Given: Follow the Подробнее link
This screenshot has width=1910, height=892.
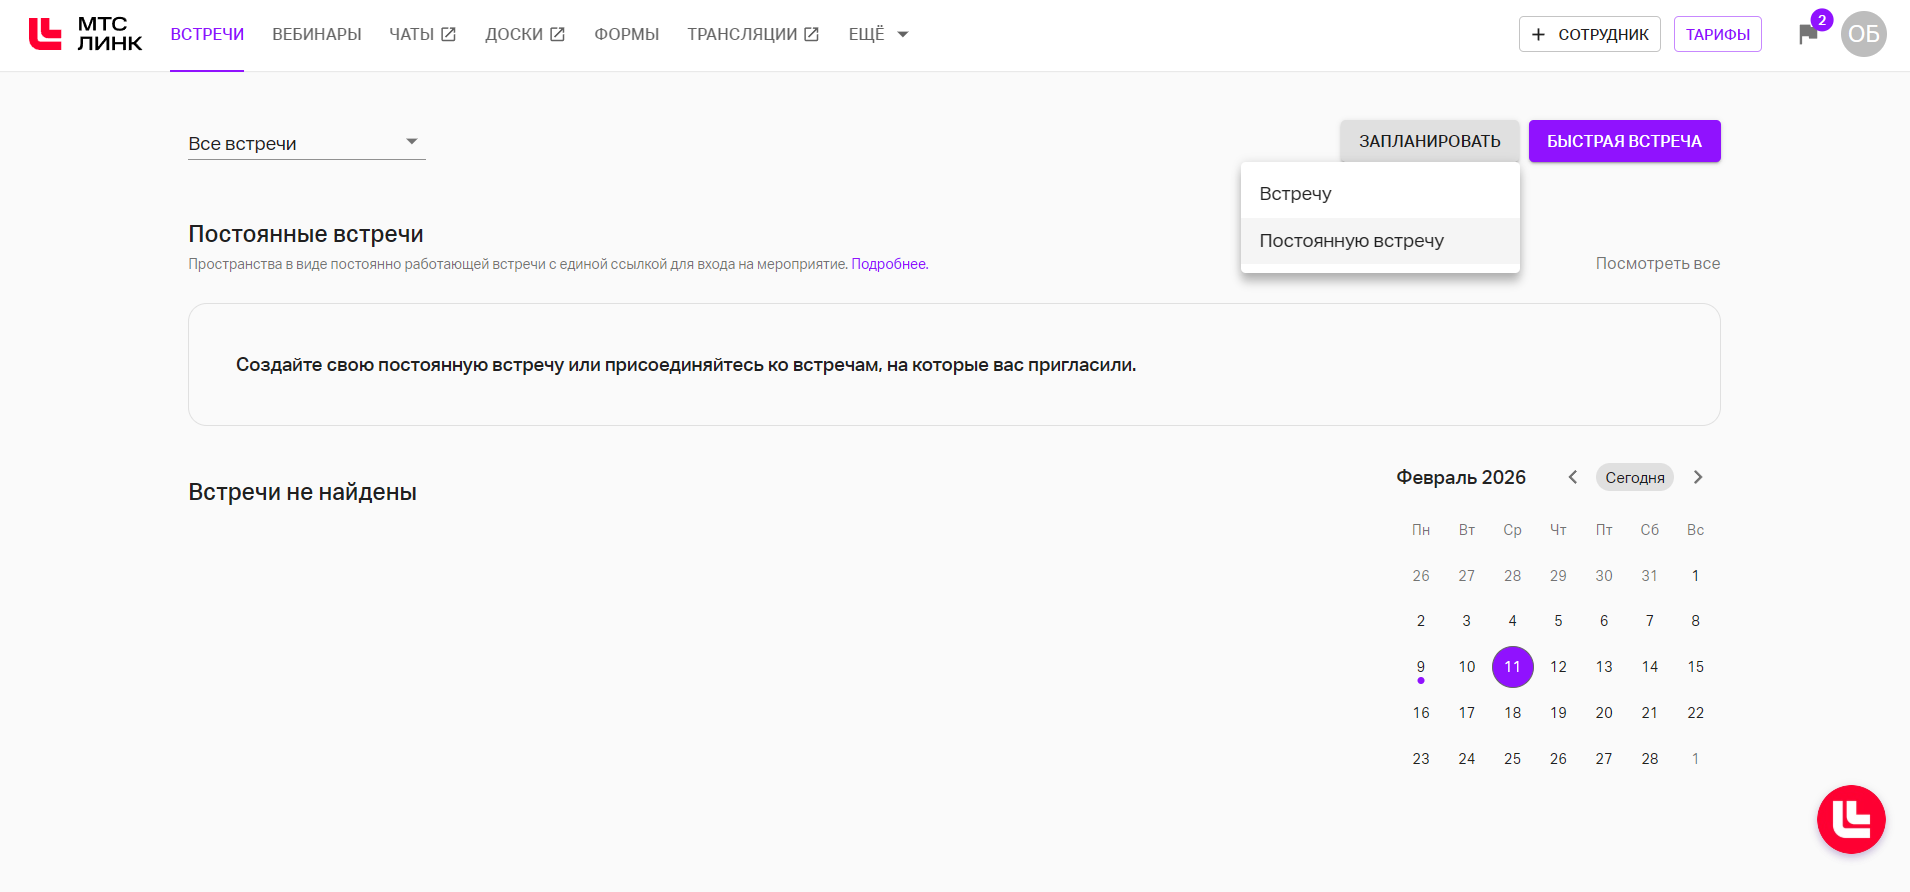Looking at the screenshot, I should (x=889, y=264).
